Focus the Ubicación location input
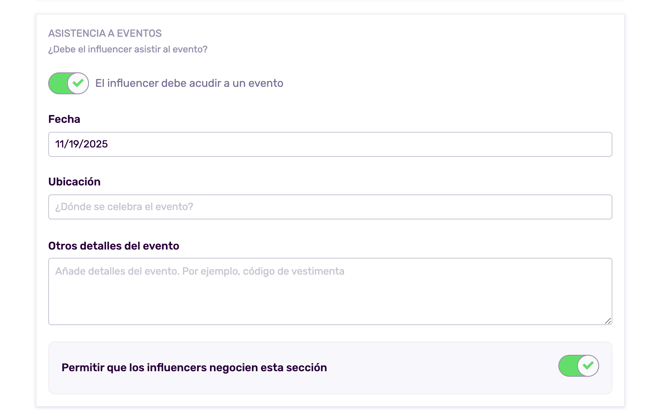 (x=330, y=207)
